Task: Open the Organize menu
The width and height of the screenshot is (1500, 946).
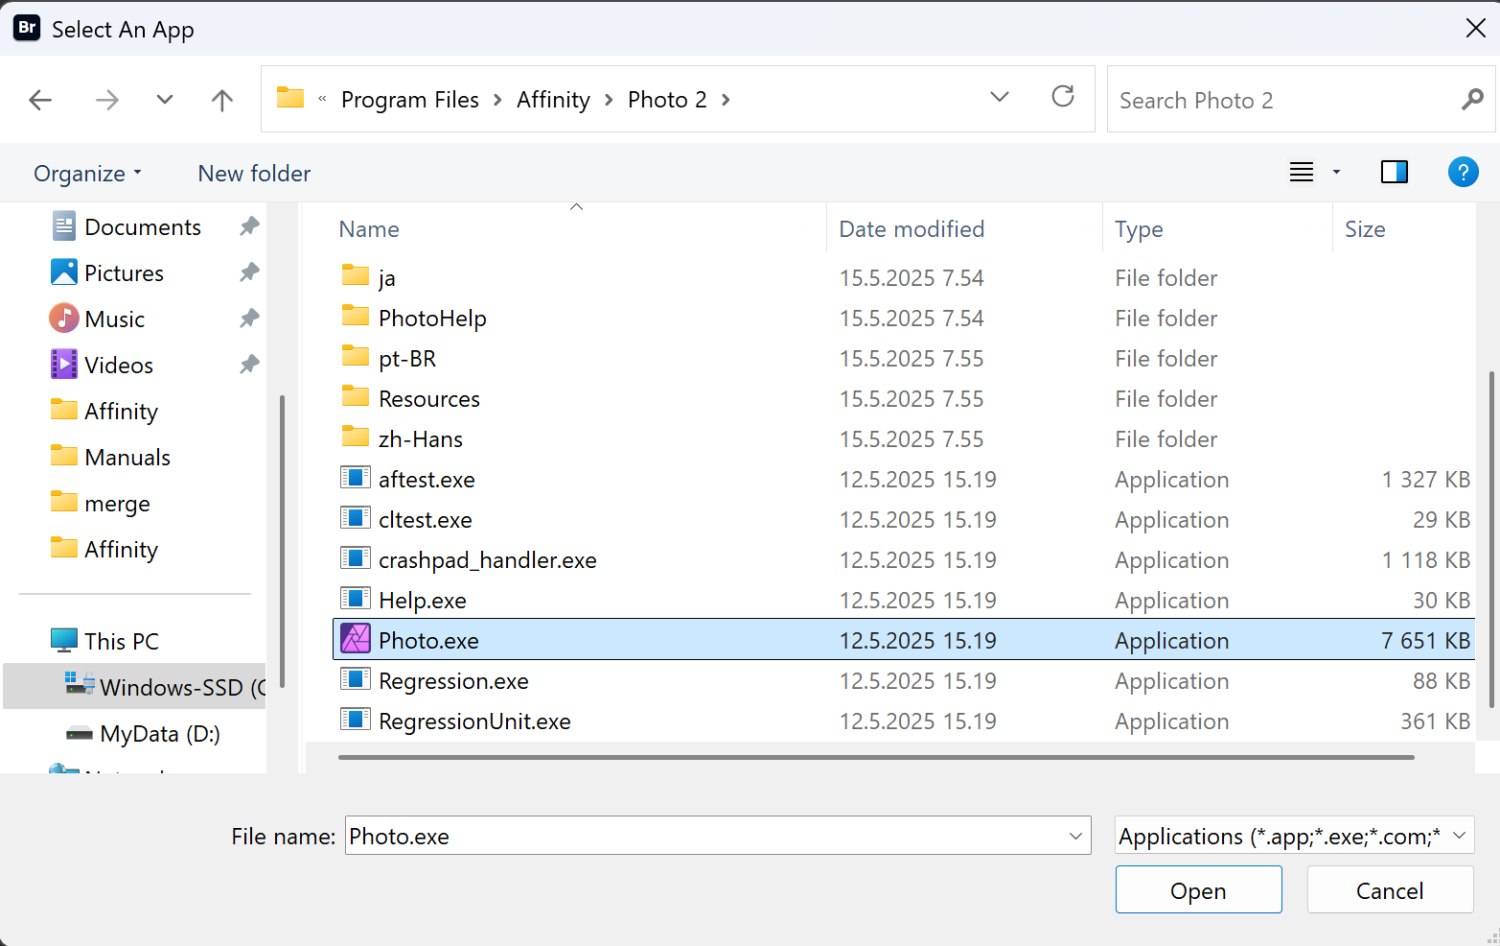Action: pyautogui.click(x=87, y=174)
